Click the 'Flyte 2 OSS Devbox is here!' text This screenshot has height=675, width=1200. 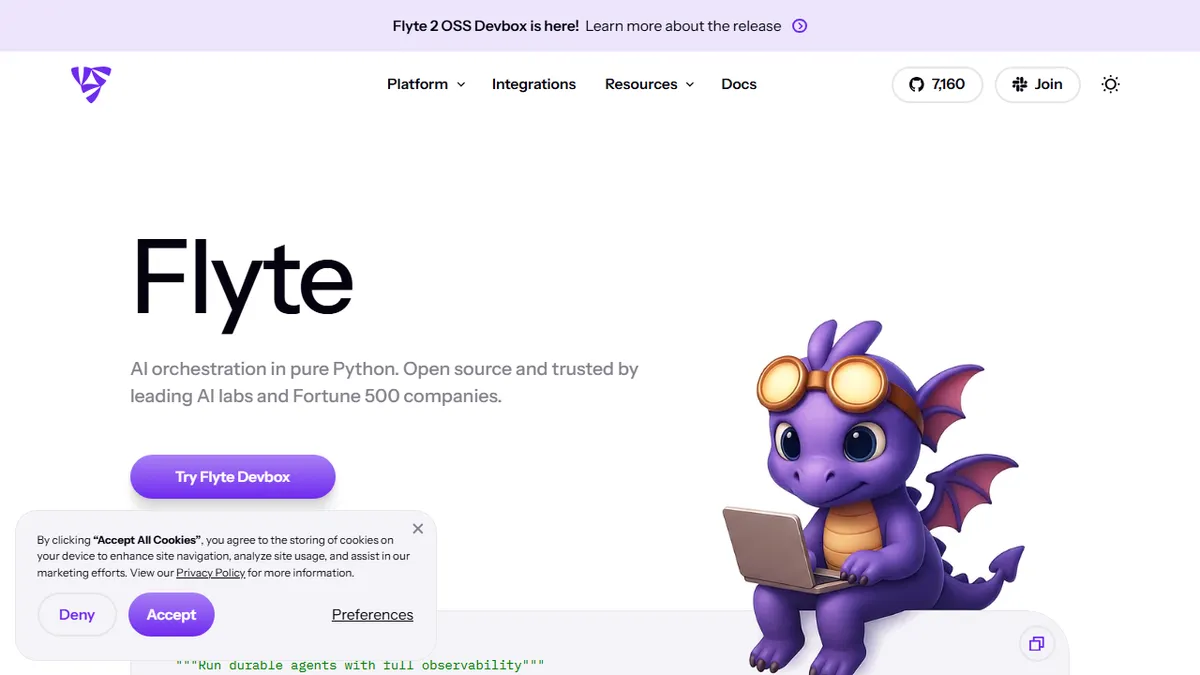coord(486,26)
